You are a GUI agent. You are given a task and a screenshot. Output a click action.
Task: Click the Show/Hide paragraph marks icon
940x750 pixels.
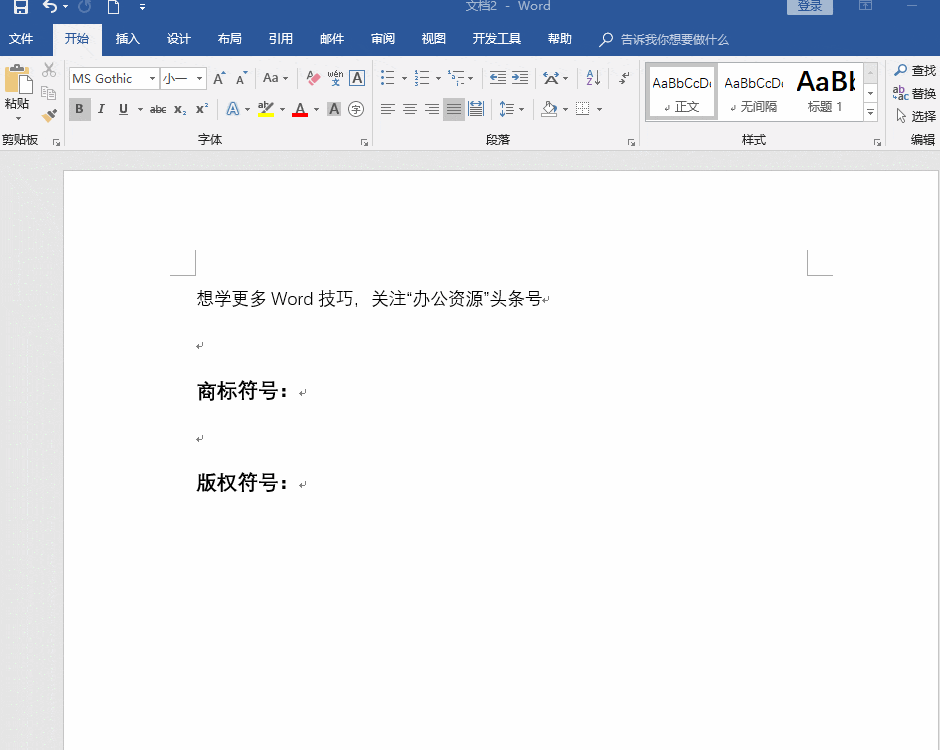coord(623,78)
